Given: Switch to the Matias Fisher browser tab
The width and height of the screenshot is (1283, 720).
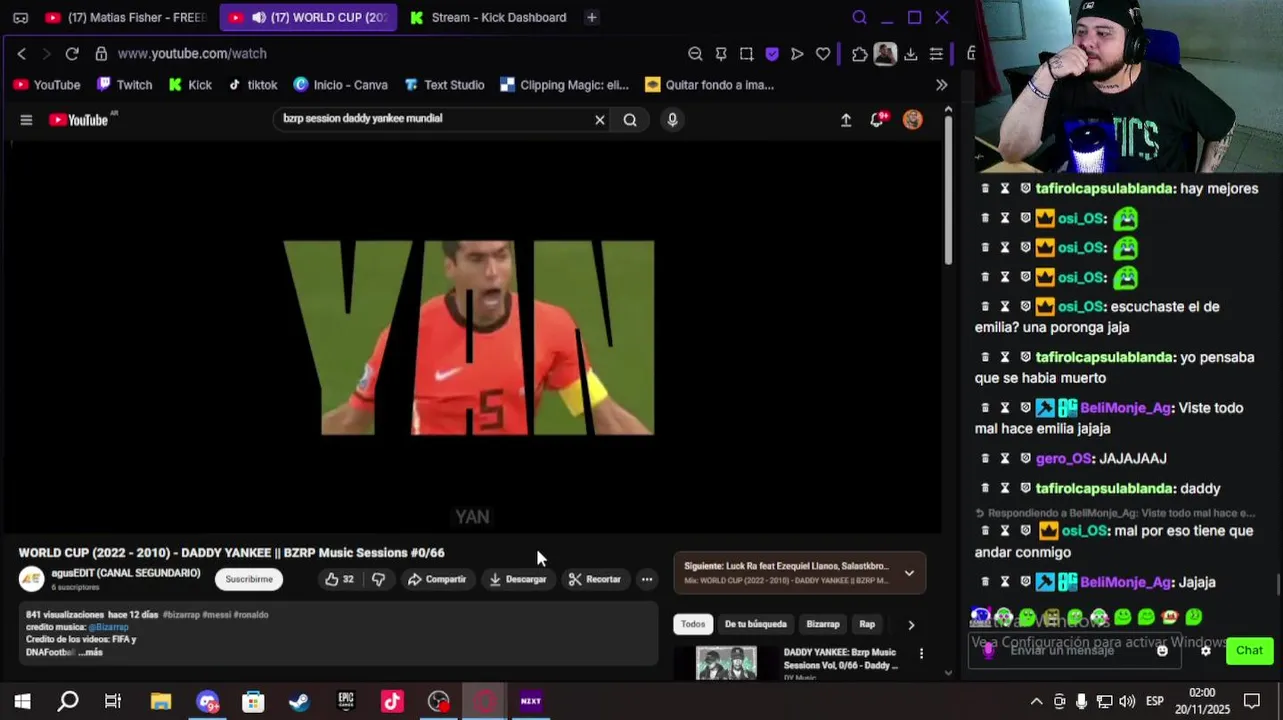Looking at the screenshot, I should tap(126, 17).
